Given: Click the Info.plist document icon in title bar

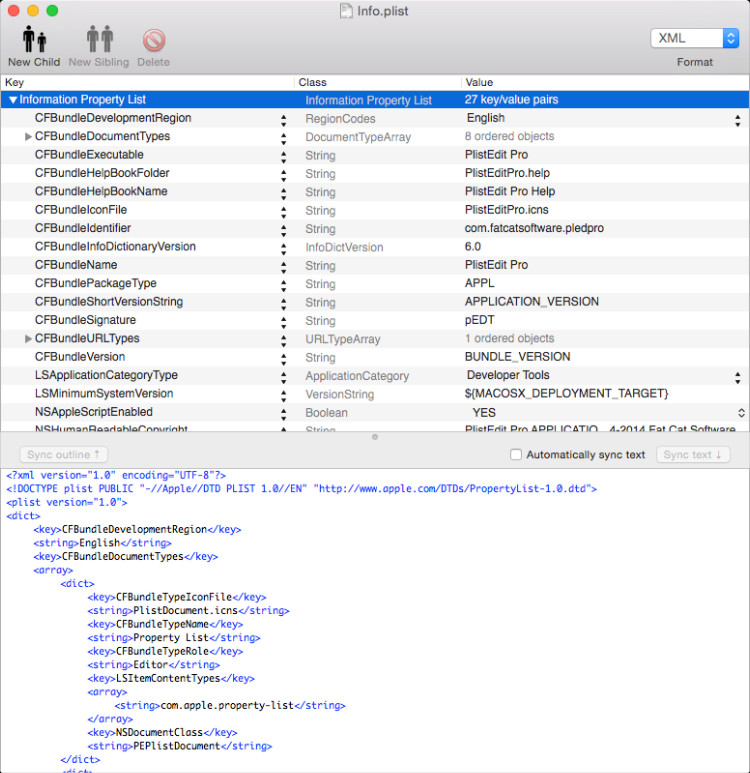Looking at the screenshot, I should point(346,11).
